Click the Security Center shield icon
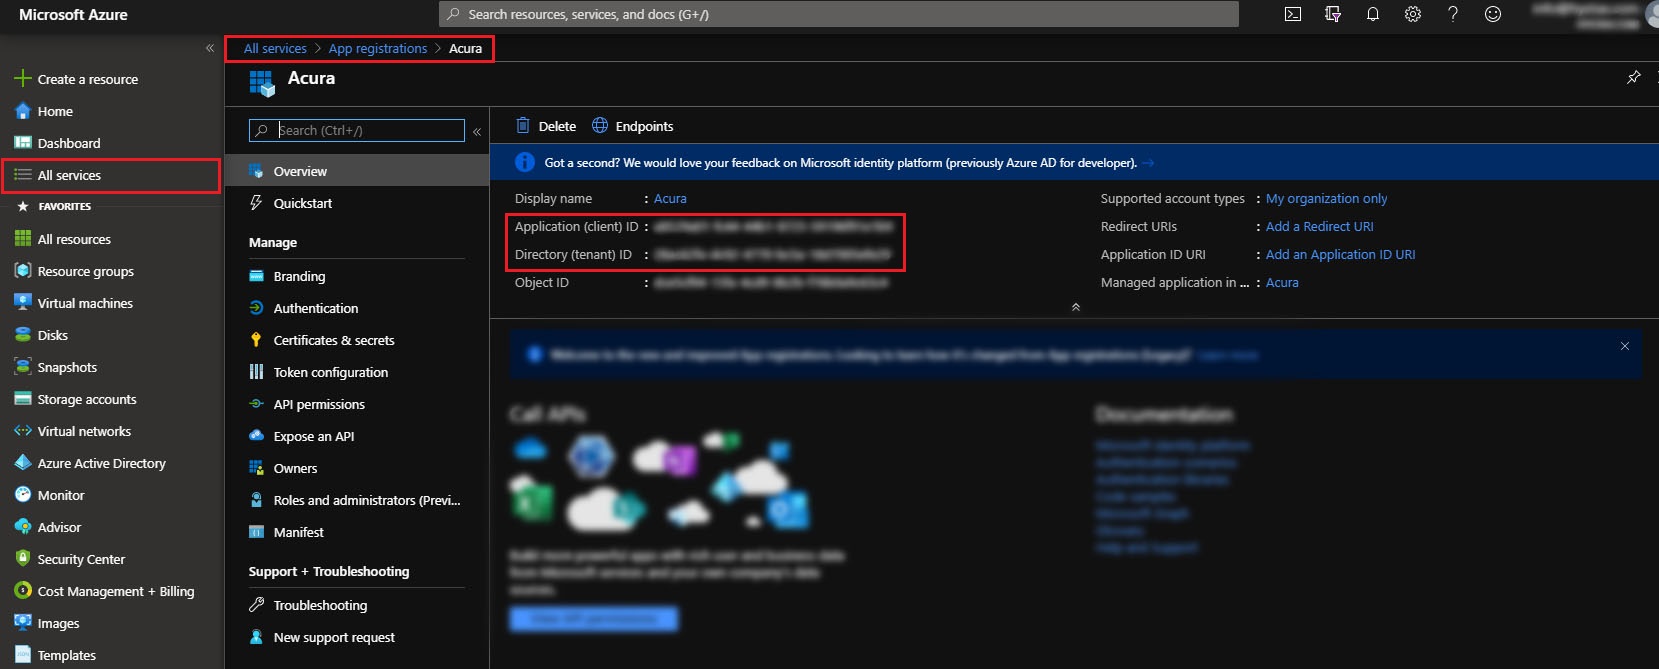The width and height of the screenshot is (1659, 669). (23, 559)
